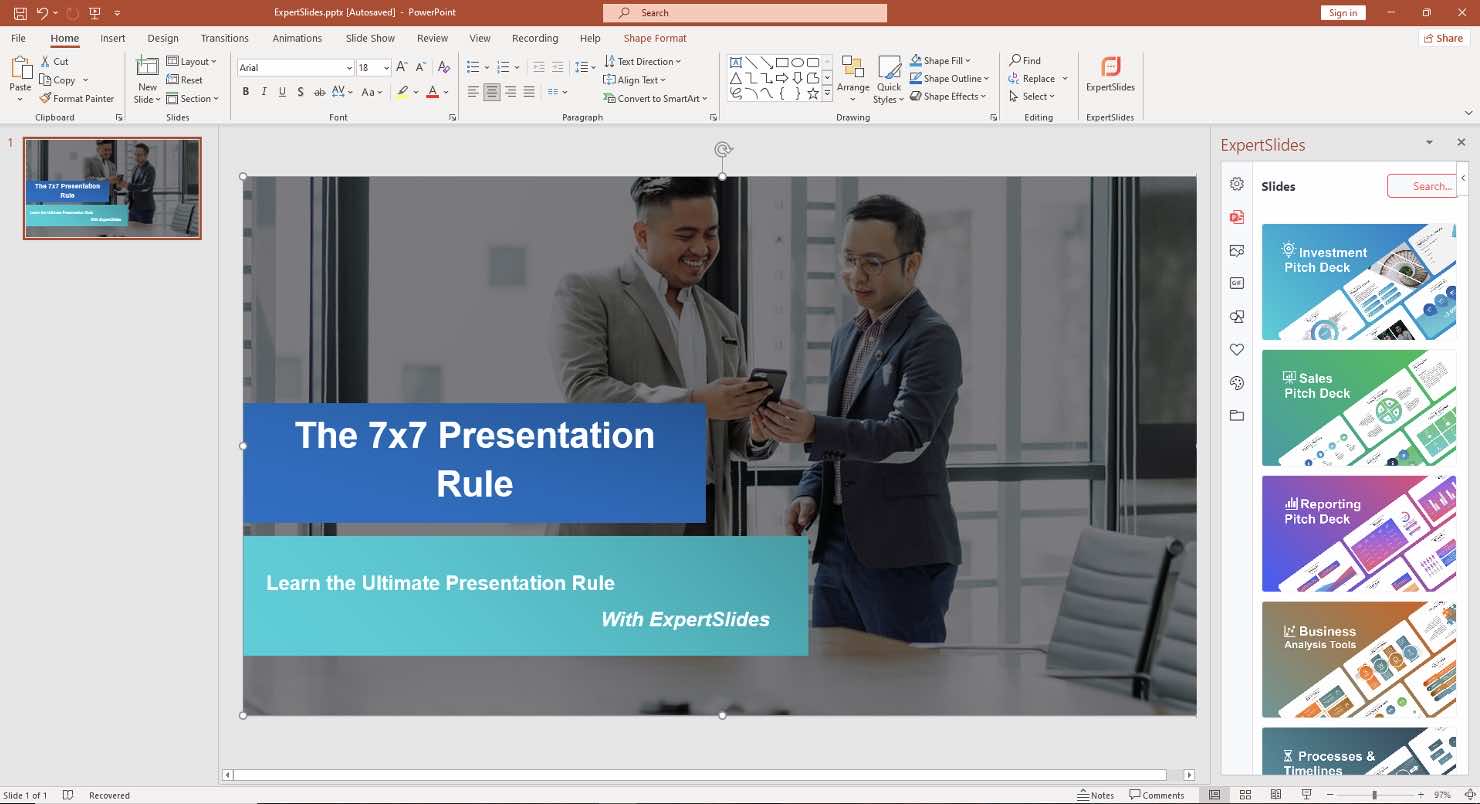
Task: Select the Text Box shape tool
Action: pyautogui.click(x=737, y=62)
